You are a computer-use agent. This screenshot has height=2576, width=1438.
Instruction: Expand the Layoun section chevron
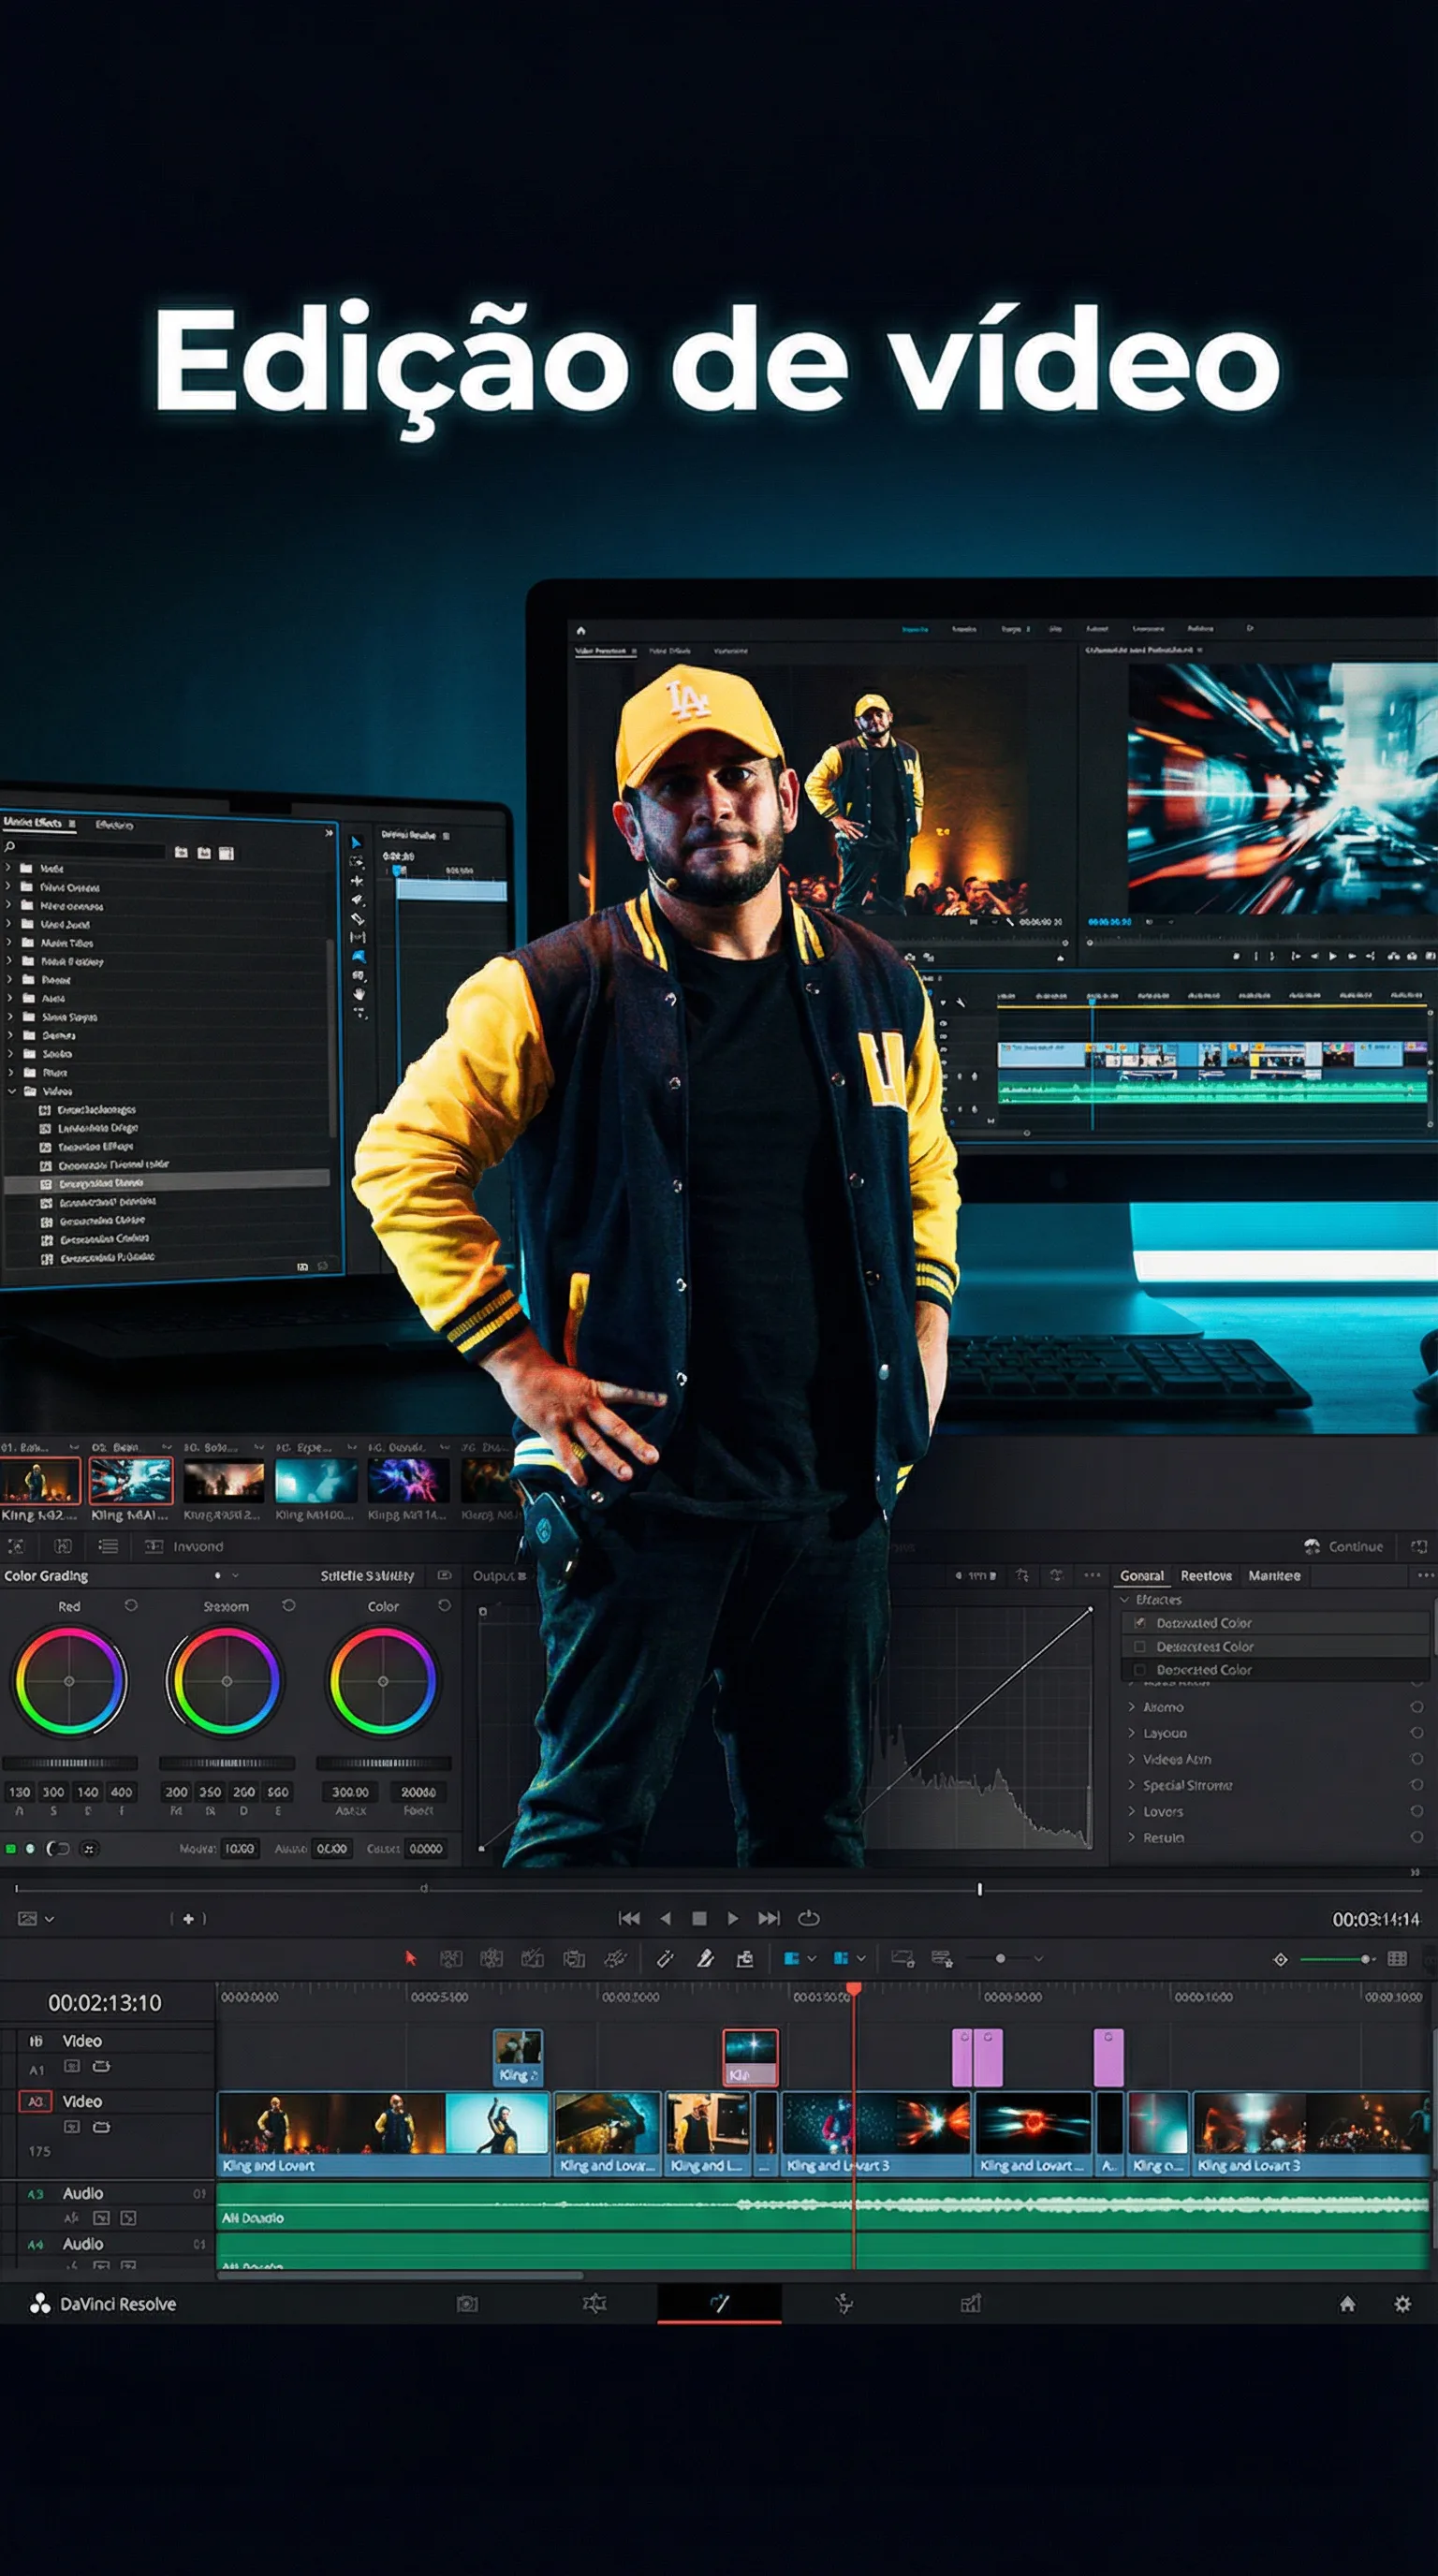(1132, 1733)
